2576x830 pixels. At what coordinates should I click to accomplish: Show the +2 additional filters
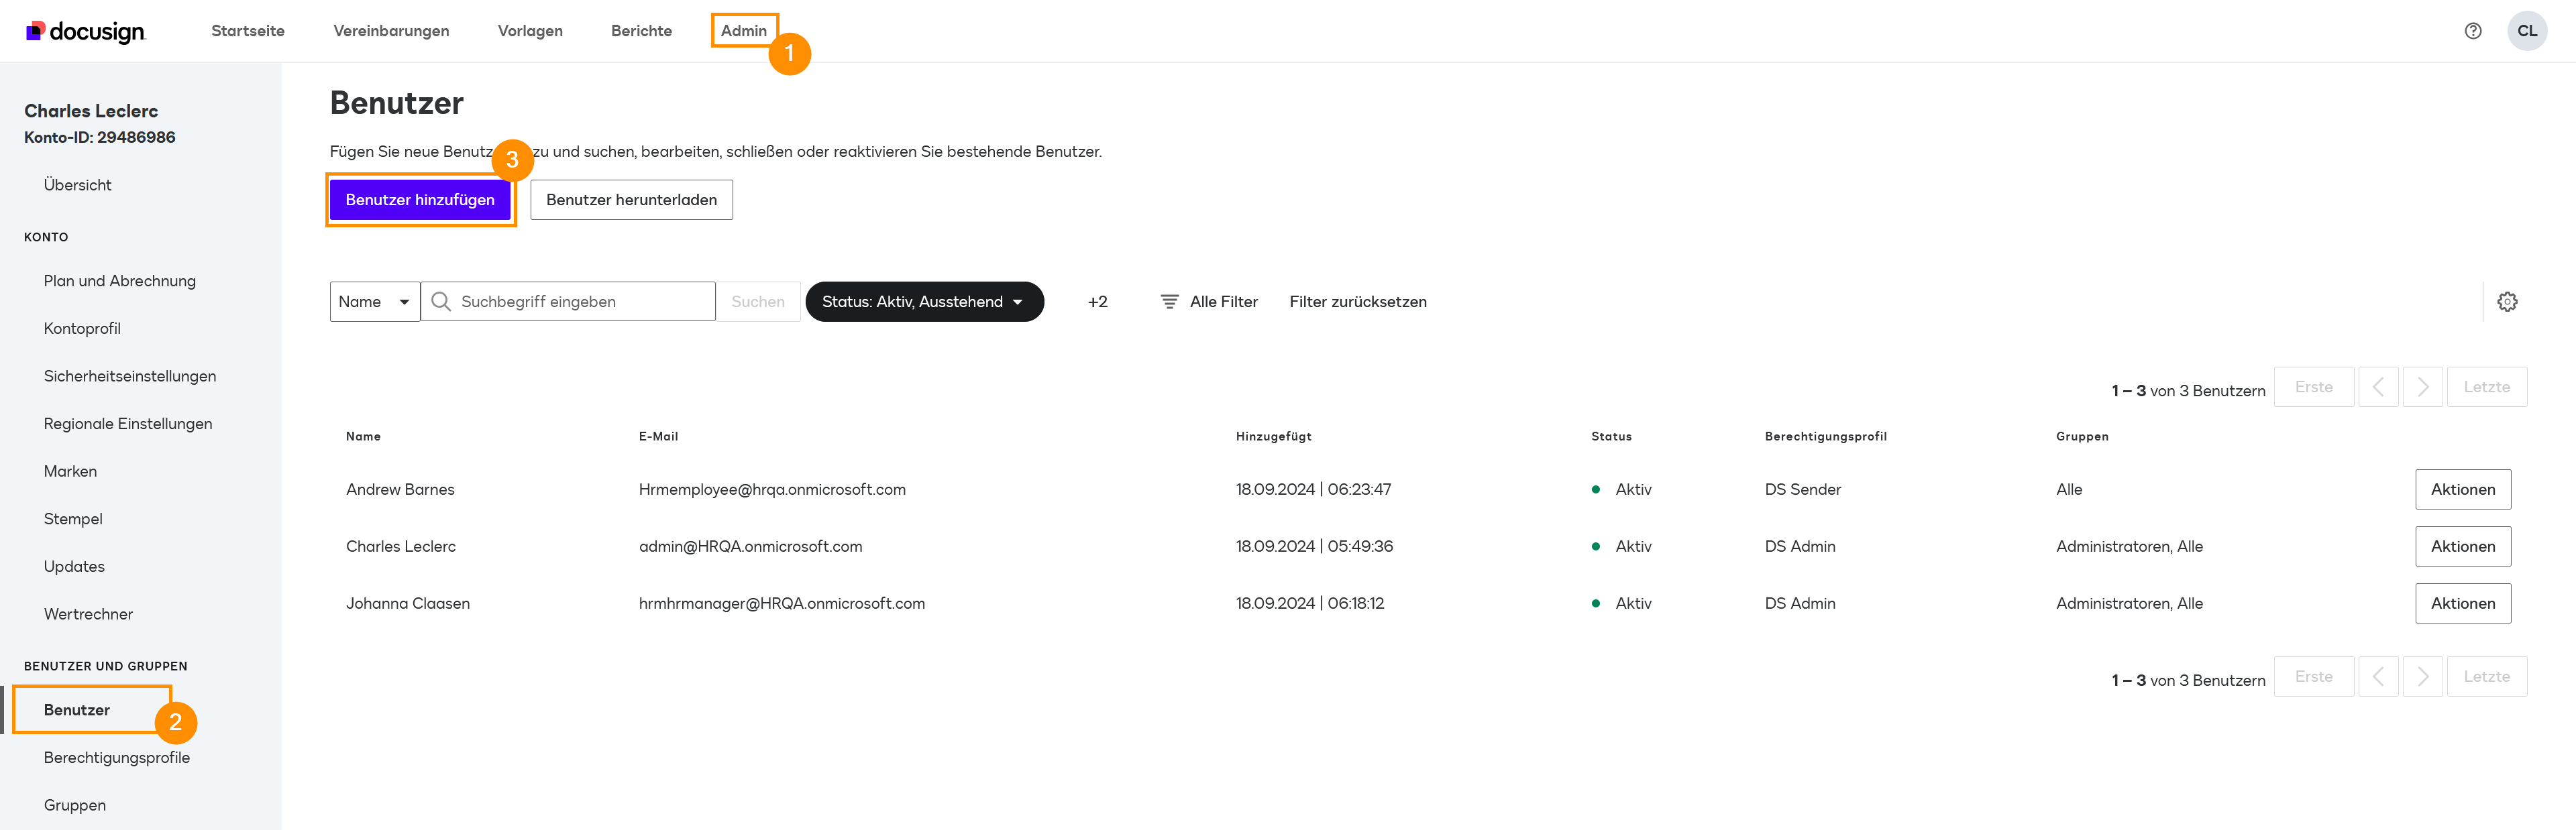(1097, 302)
